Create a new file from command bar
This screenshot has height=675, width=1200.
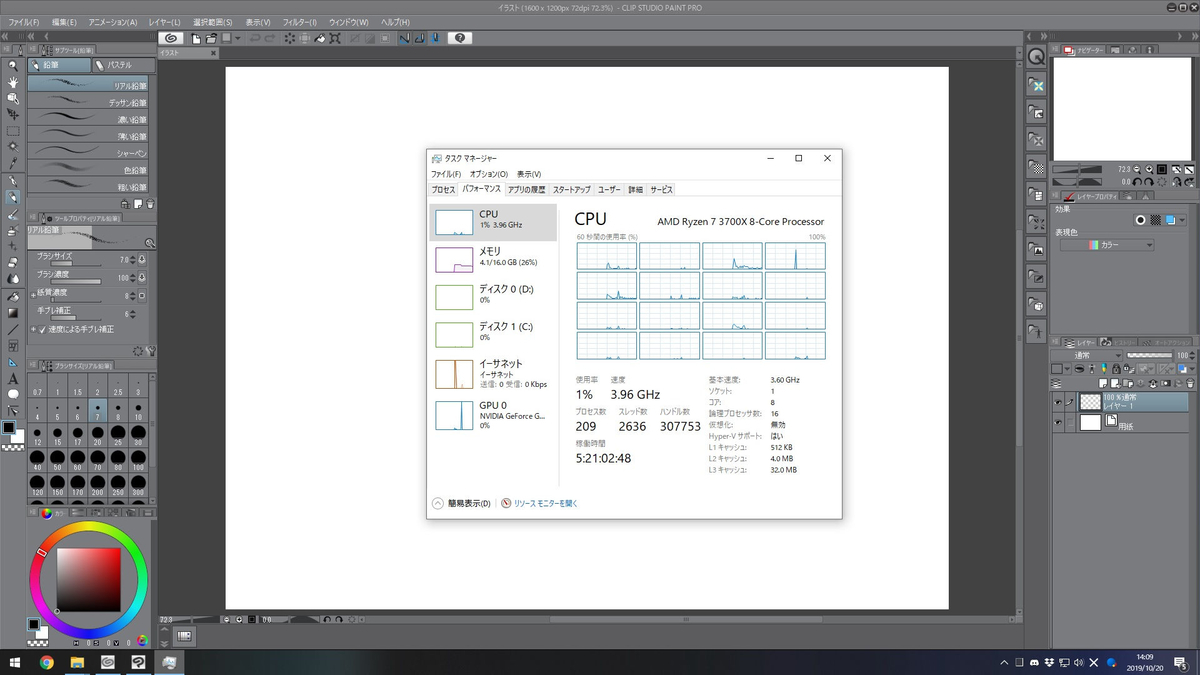(197, 38)
